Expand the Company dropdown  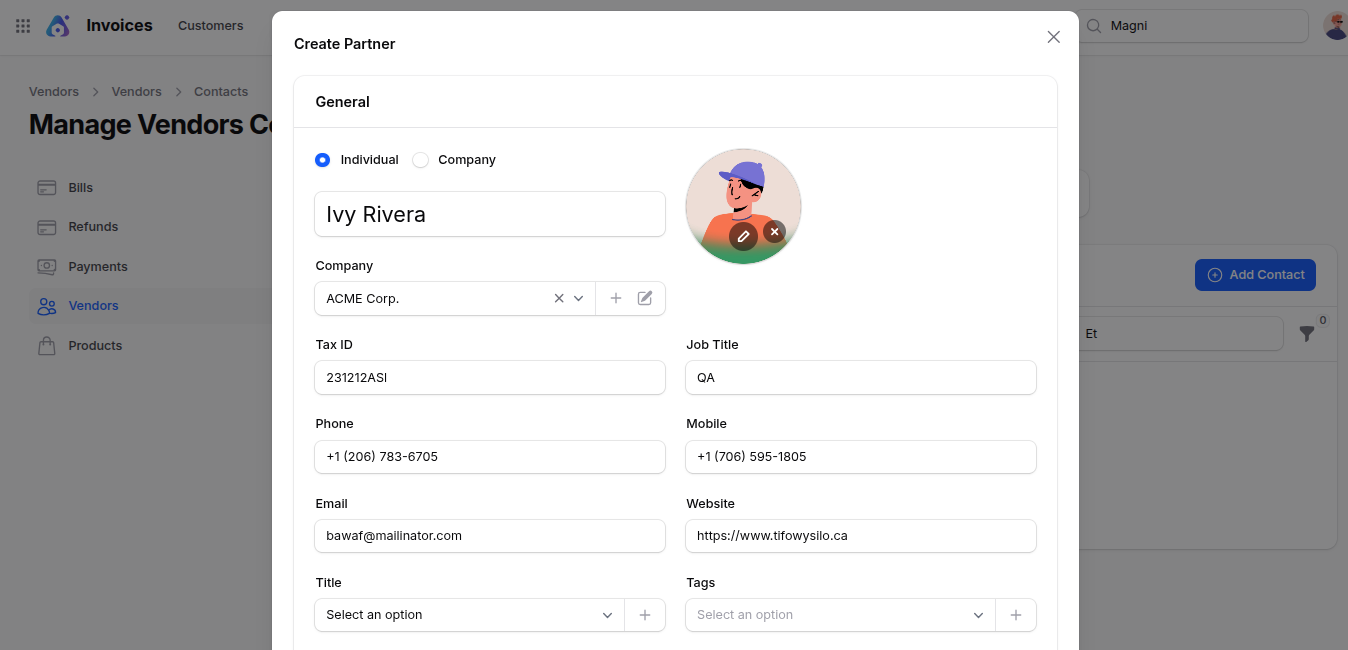pyautogui.click(x=578, y=297)
